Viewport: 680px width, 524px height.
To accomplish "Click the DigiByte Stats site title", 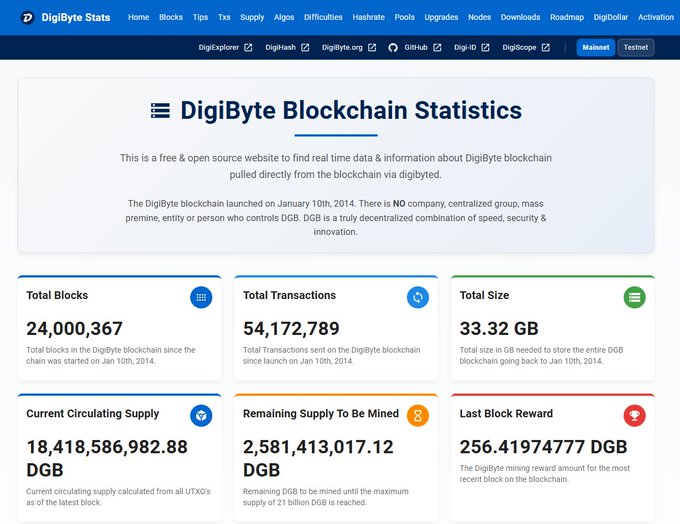I will (x=76, y=17).
